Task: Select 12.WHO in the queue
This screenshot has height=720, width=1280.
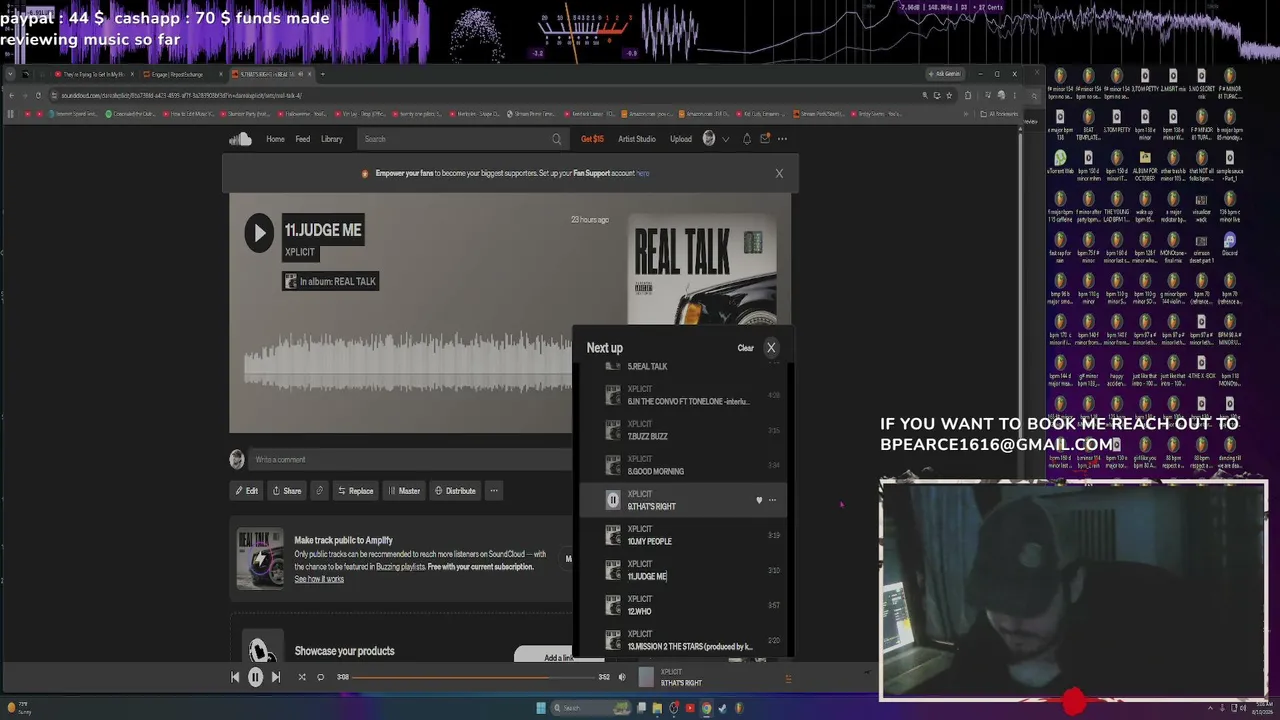Action: pos(683,605)
